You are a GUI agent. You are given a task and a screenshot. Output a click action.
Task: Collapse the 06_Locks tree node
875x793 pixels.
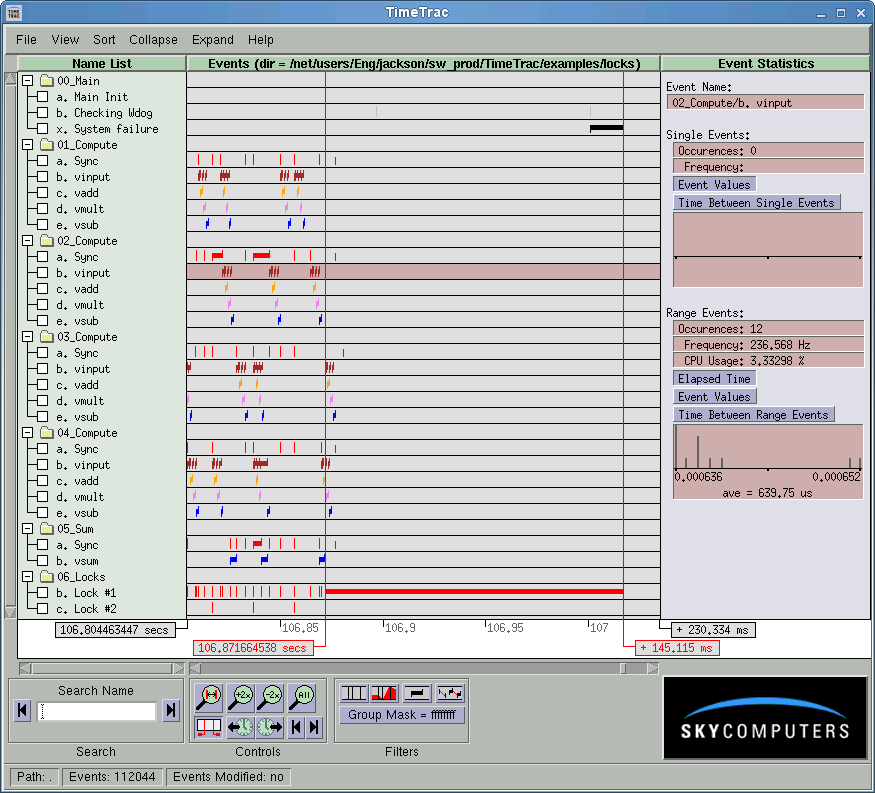click(x=27, y=576)
